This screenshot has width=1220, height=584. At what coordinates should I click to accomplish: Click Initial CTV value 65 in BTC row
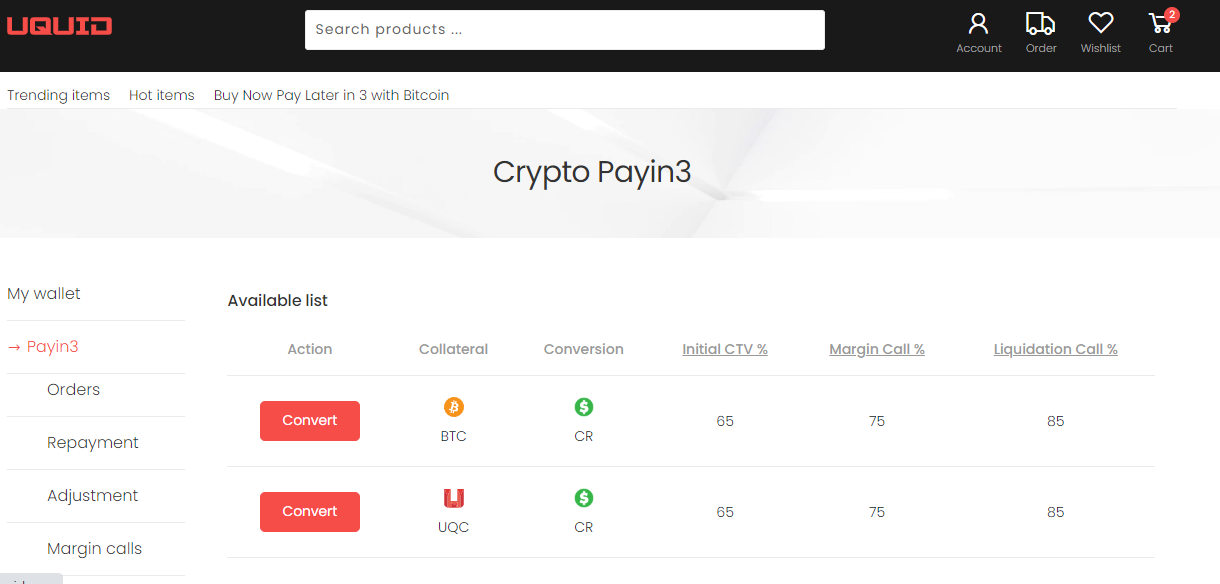pos(725,421)
